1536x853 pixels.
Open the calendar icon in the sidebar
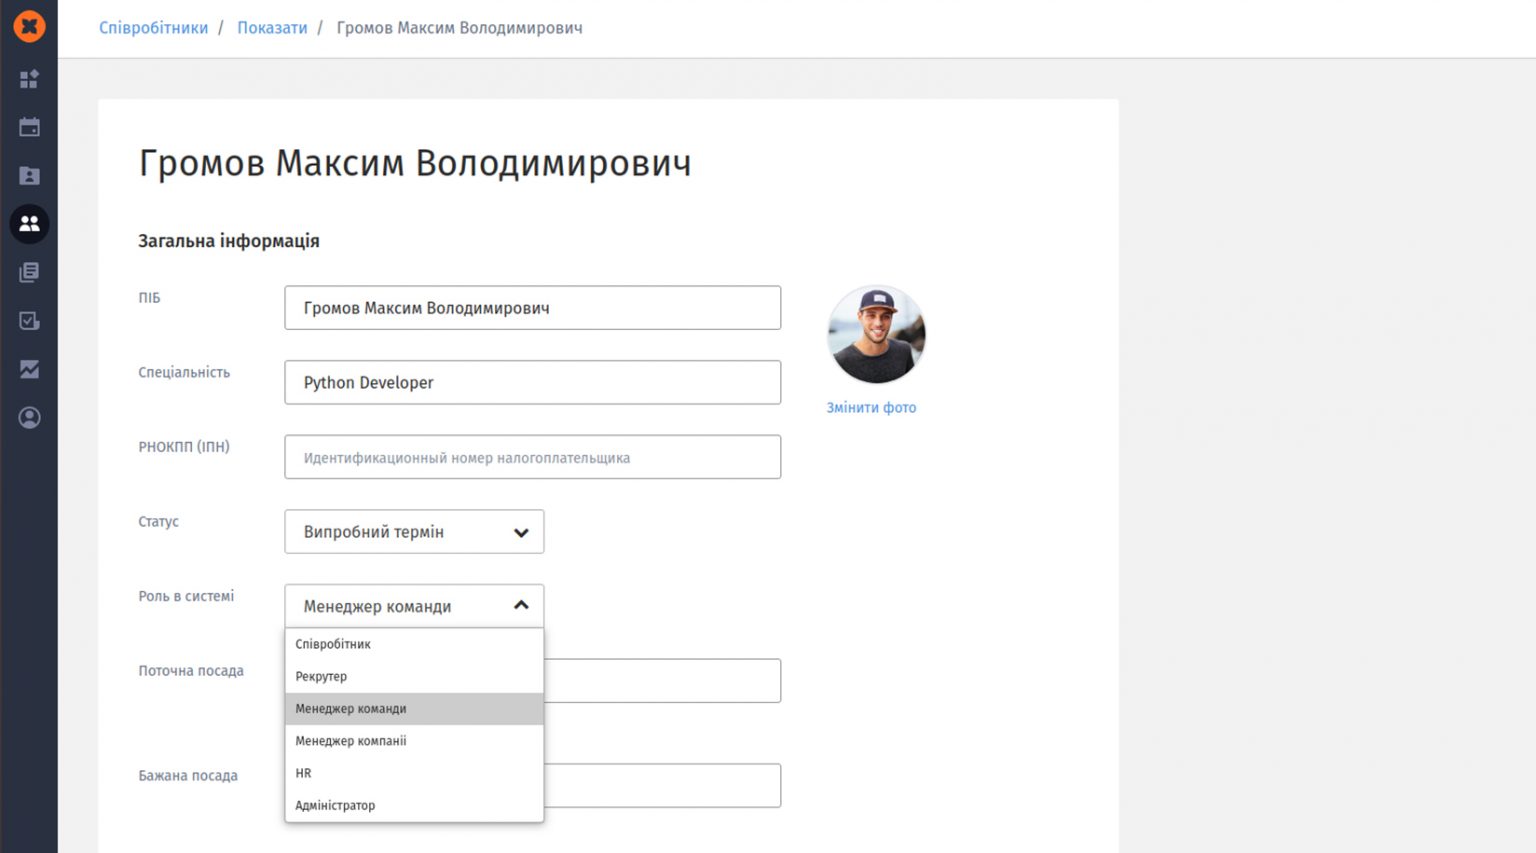coord(29,127)
